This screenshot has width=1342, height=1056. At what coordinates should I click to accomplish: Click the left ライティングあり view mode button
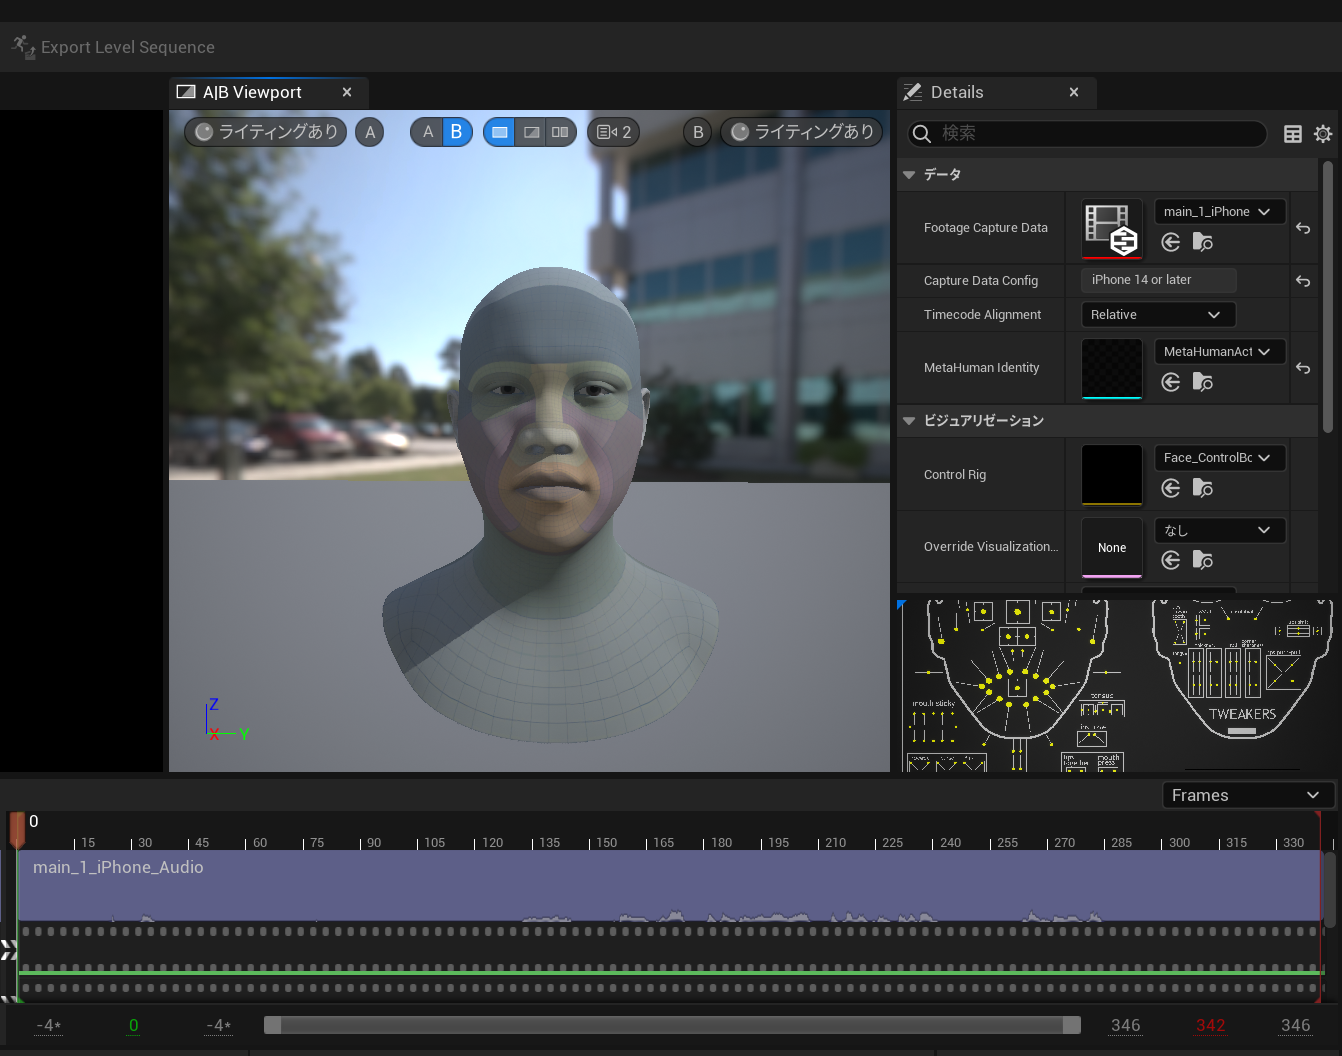tap(266, 132)
